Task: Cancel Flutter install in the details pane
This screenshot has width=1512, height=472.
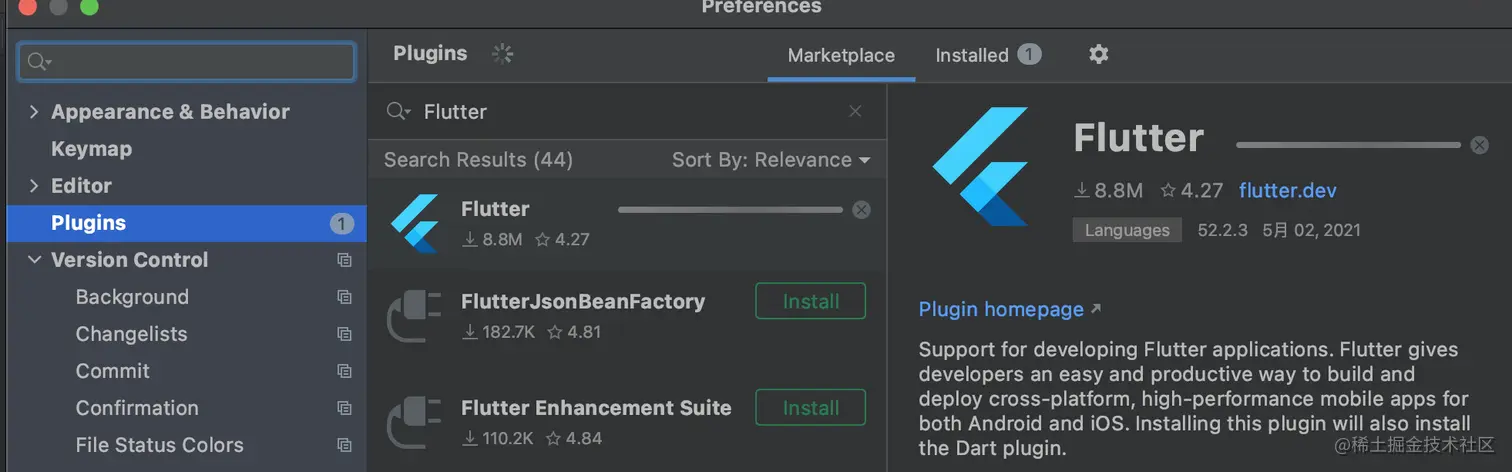Action: pyautogui.click(x=1479, y=145)
